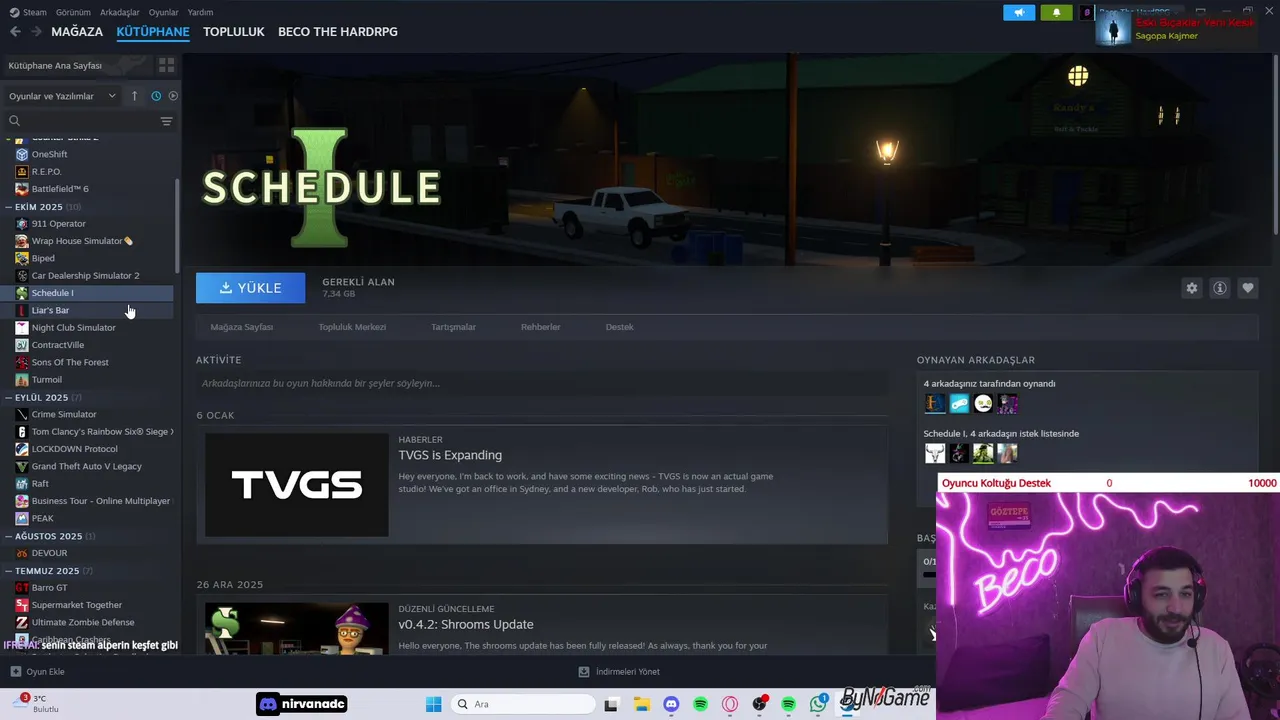Open the grid collections view icon

(x=166, y=65)
